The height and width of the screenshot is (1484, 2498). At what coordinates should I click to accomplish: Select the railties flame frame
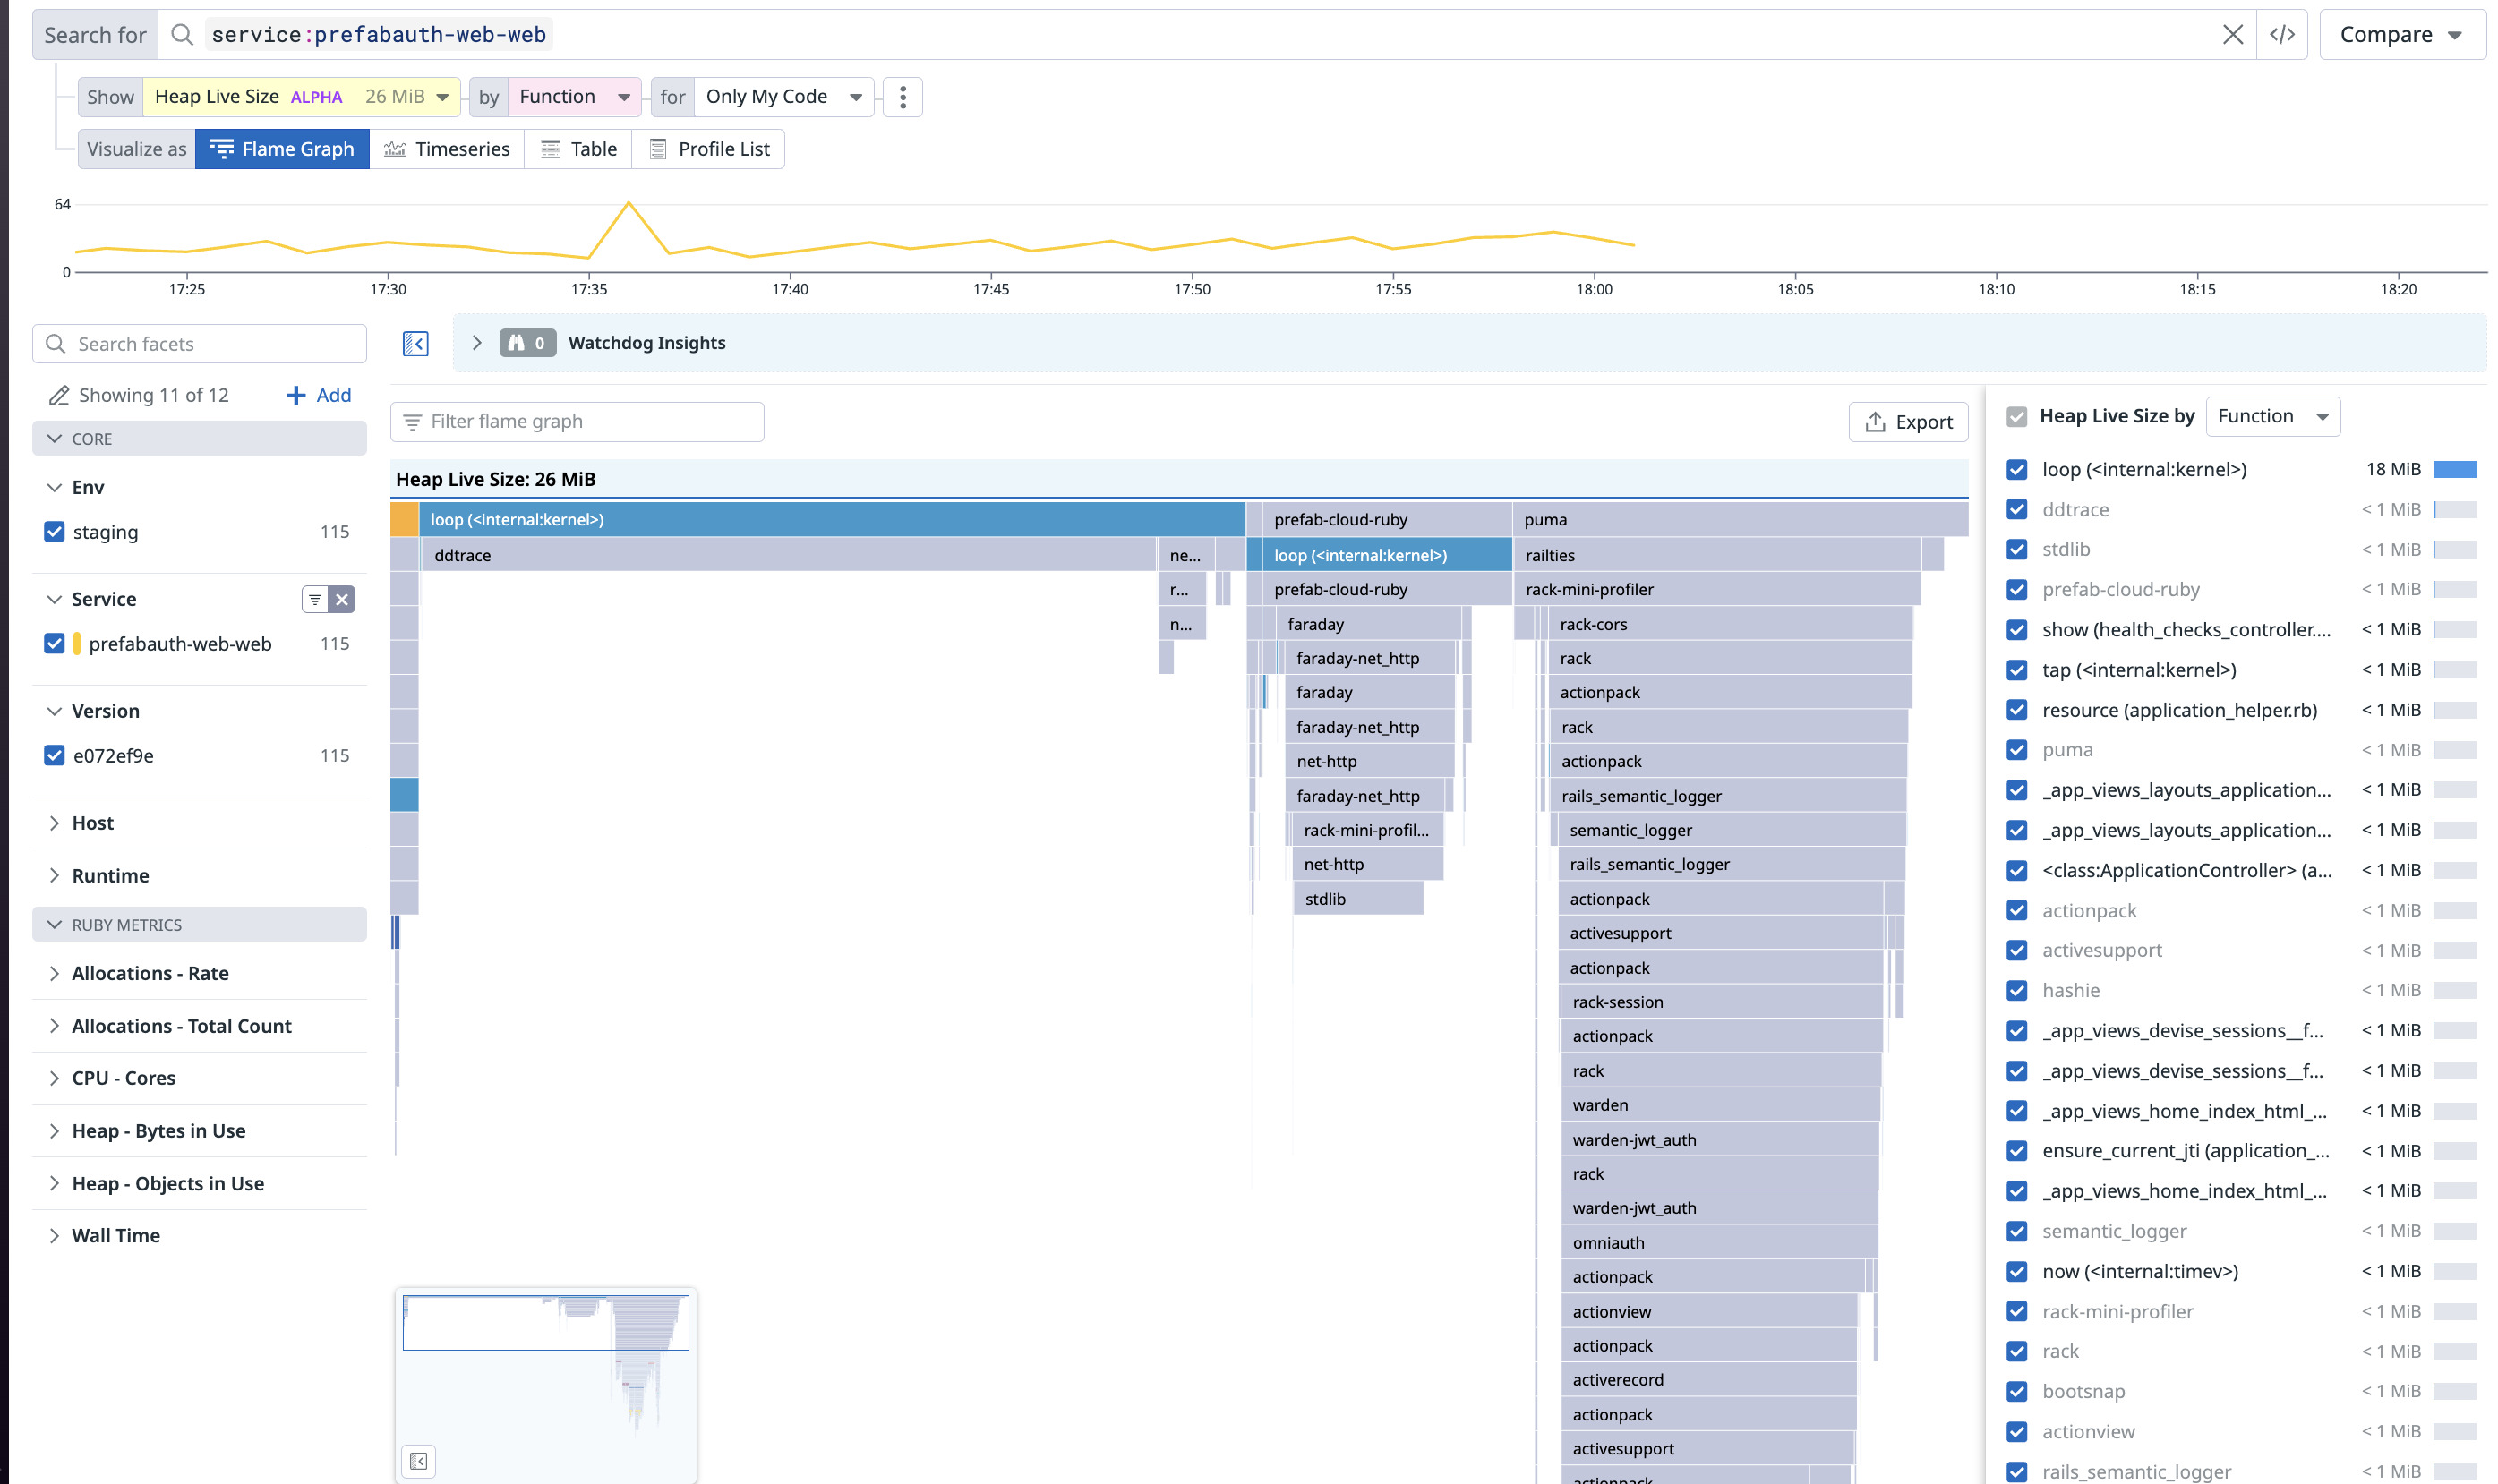(1717, 555)
